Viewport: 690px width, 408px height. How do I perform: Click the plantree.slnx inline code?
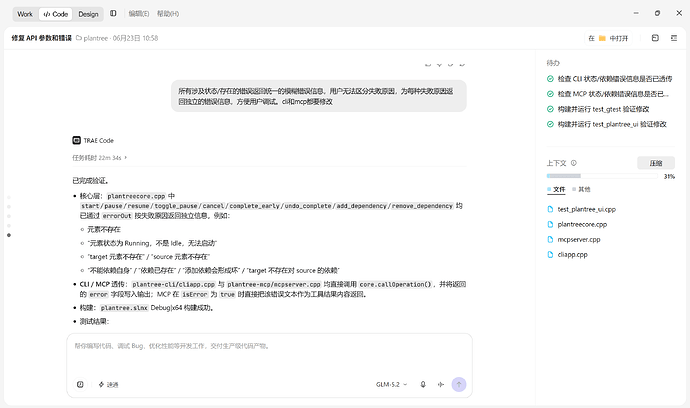coord(124,308)
